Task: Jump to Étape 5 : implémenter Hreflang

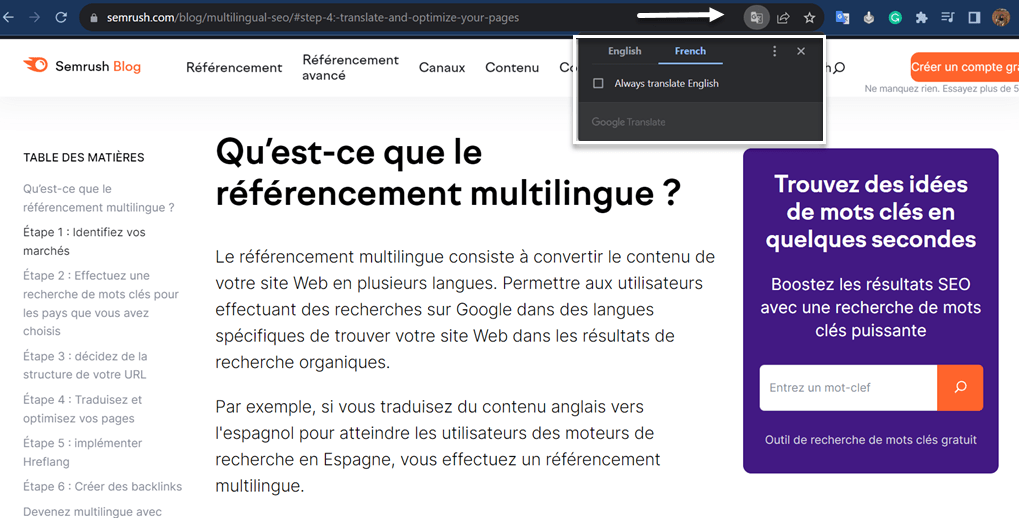Action: [x=83, y=452]
